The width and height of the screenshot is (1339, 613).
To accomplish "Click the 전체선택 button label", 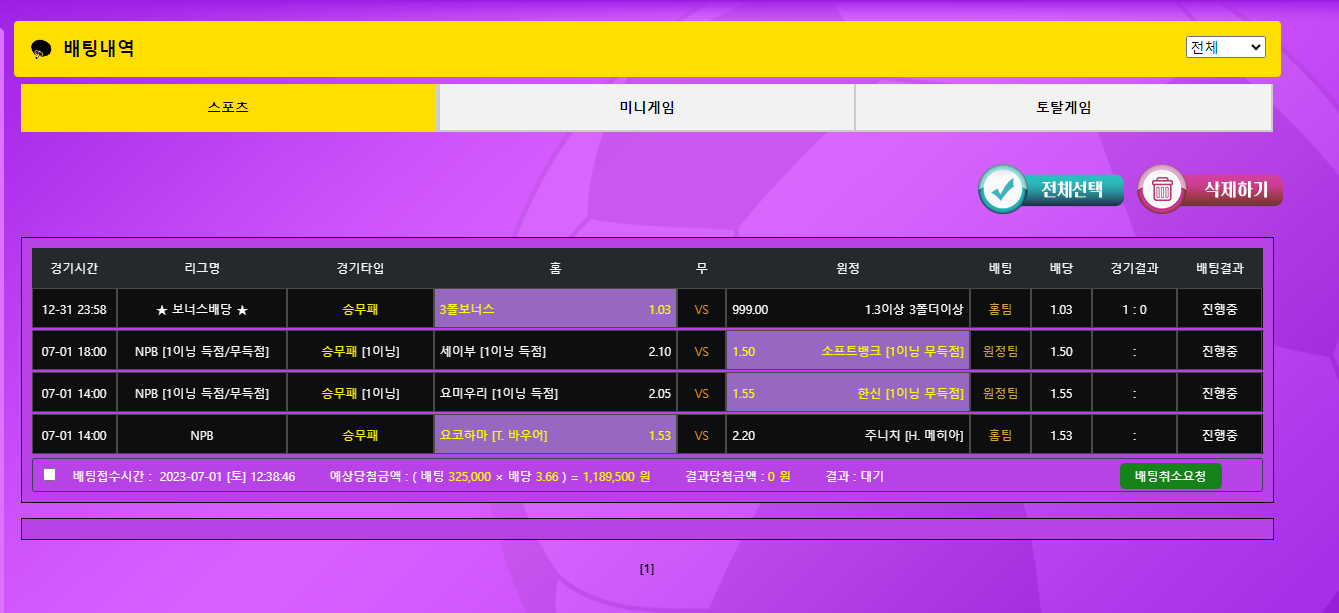I will (1071, 190).
